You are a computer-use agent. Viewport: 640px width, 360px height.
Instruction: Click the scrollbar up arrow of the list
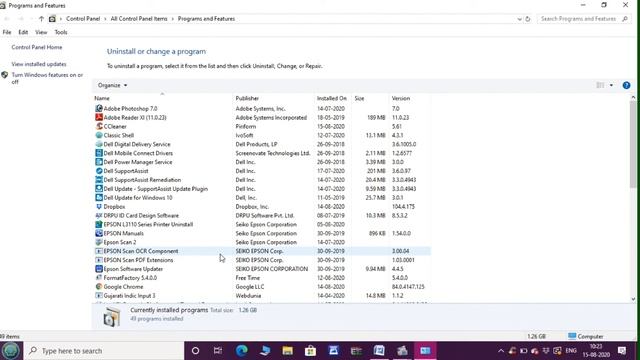coord(633,98)
